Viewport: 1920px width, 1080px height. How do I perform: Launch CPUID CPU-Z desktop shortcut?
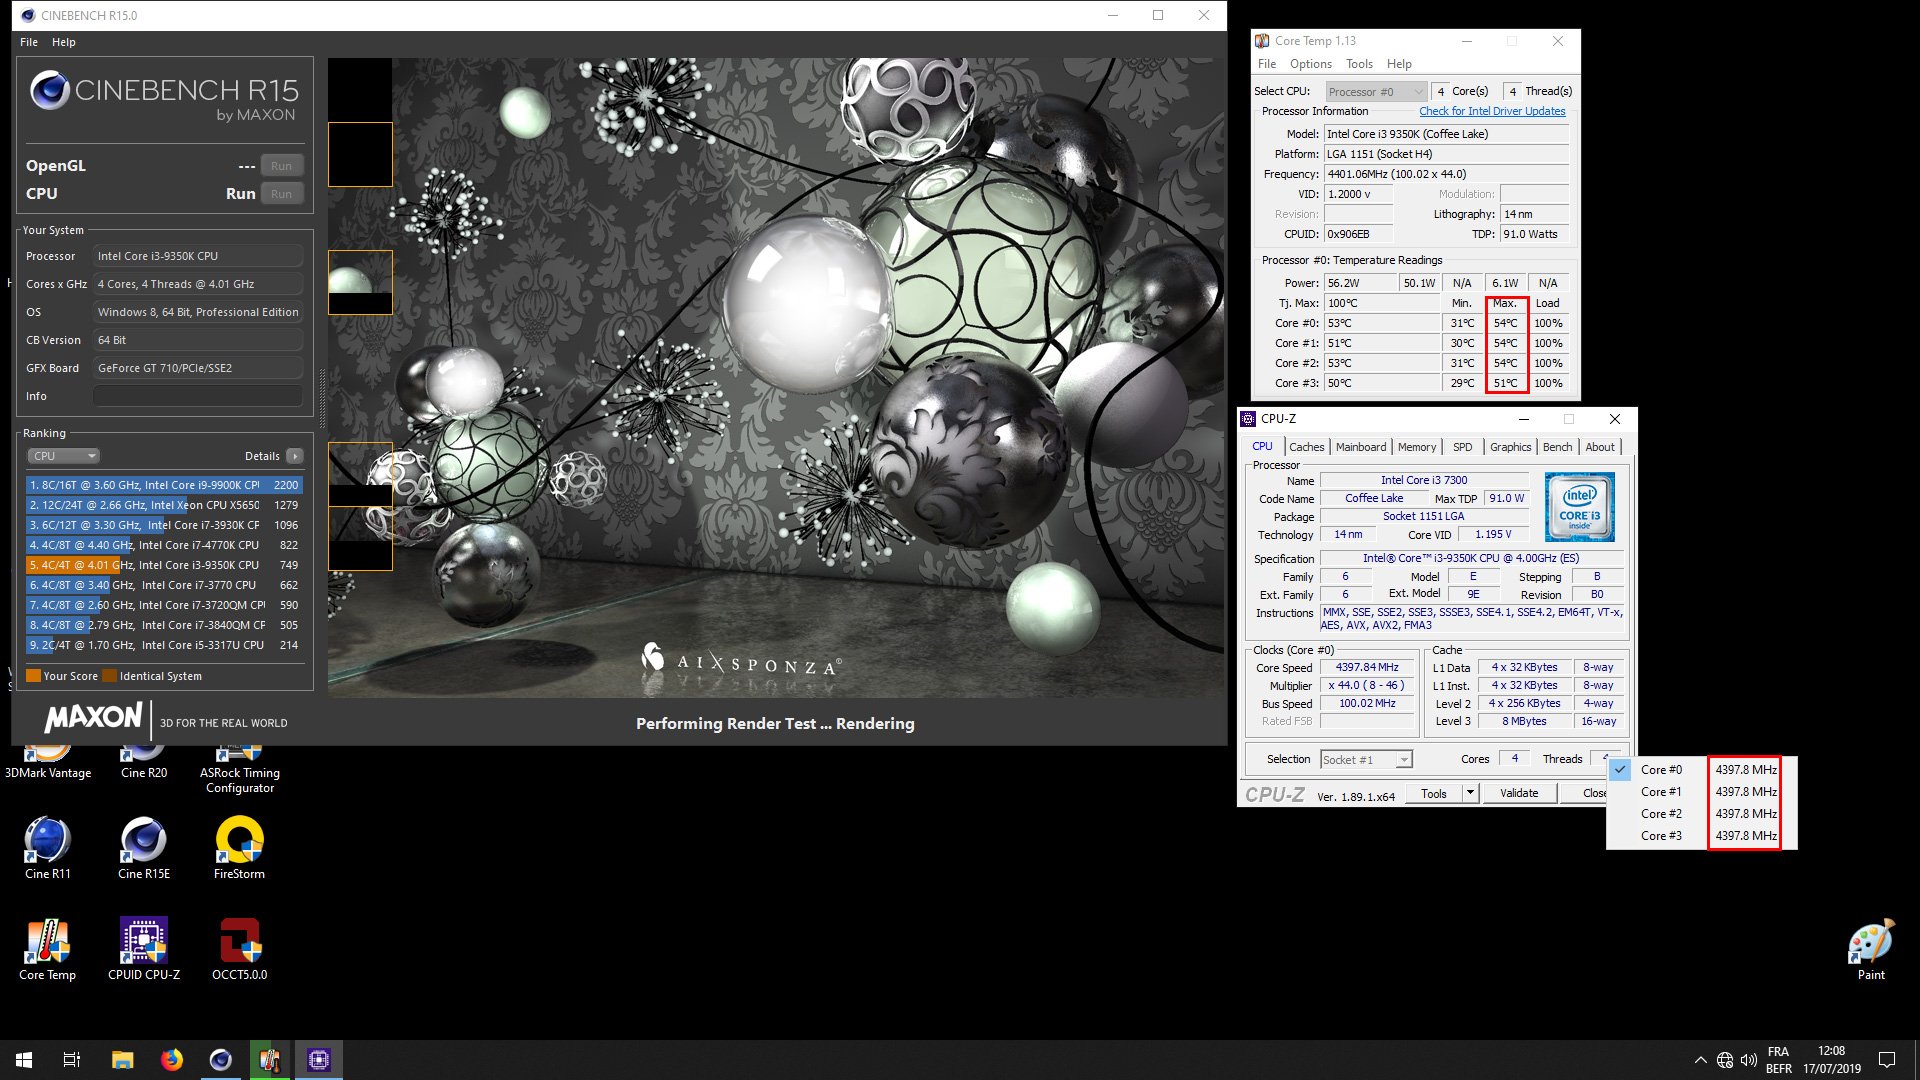[143, 950]
